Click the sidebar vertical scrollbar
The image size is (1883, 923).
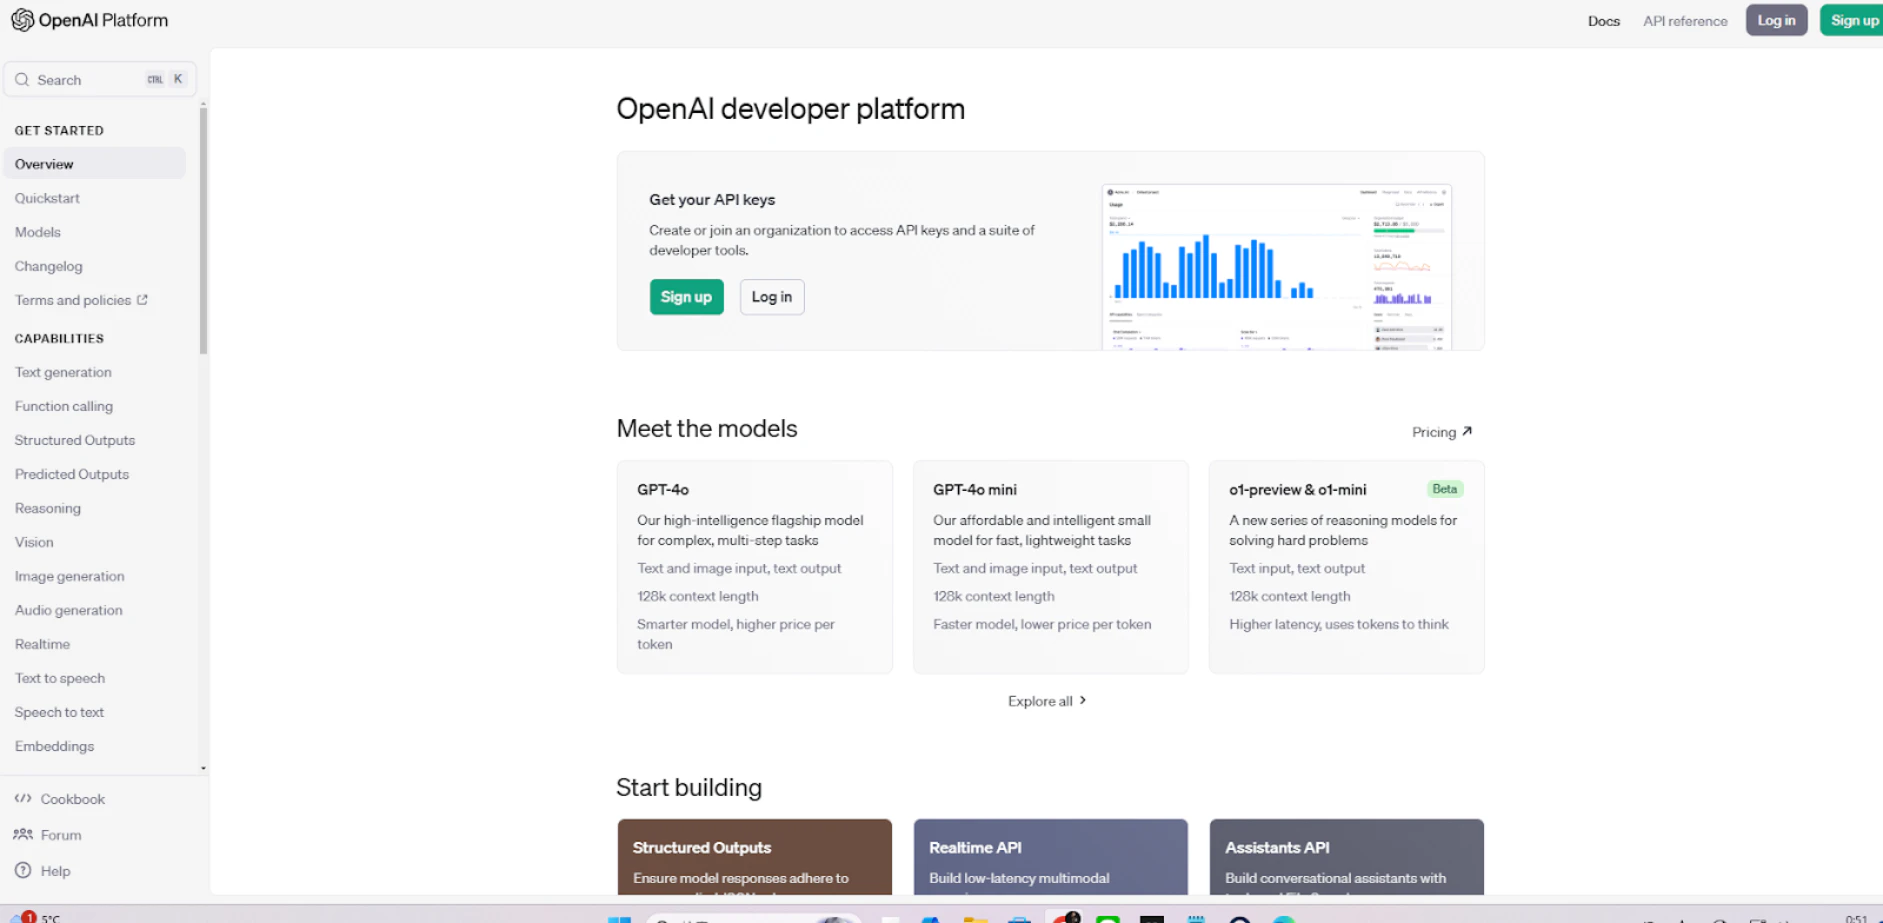[203, 230]
